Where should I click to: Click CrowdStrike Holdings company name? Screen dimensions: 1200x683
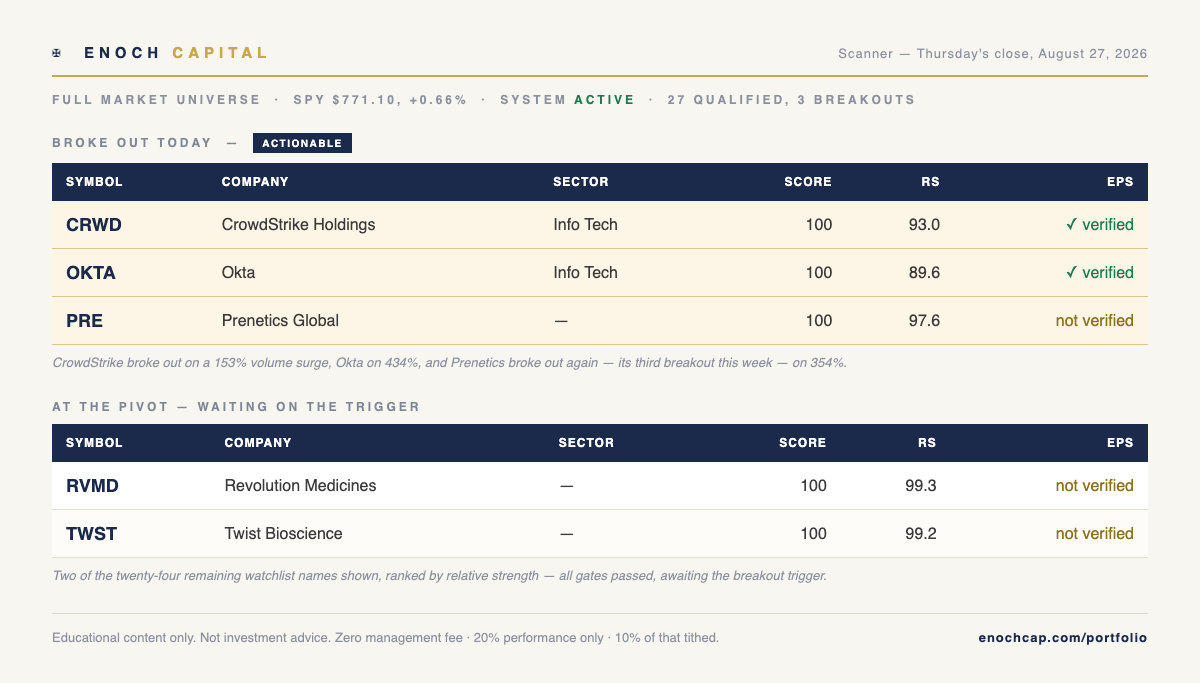299,225
